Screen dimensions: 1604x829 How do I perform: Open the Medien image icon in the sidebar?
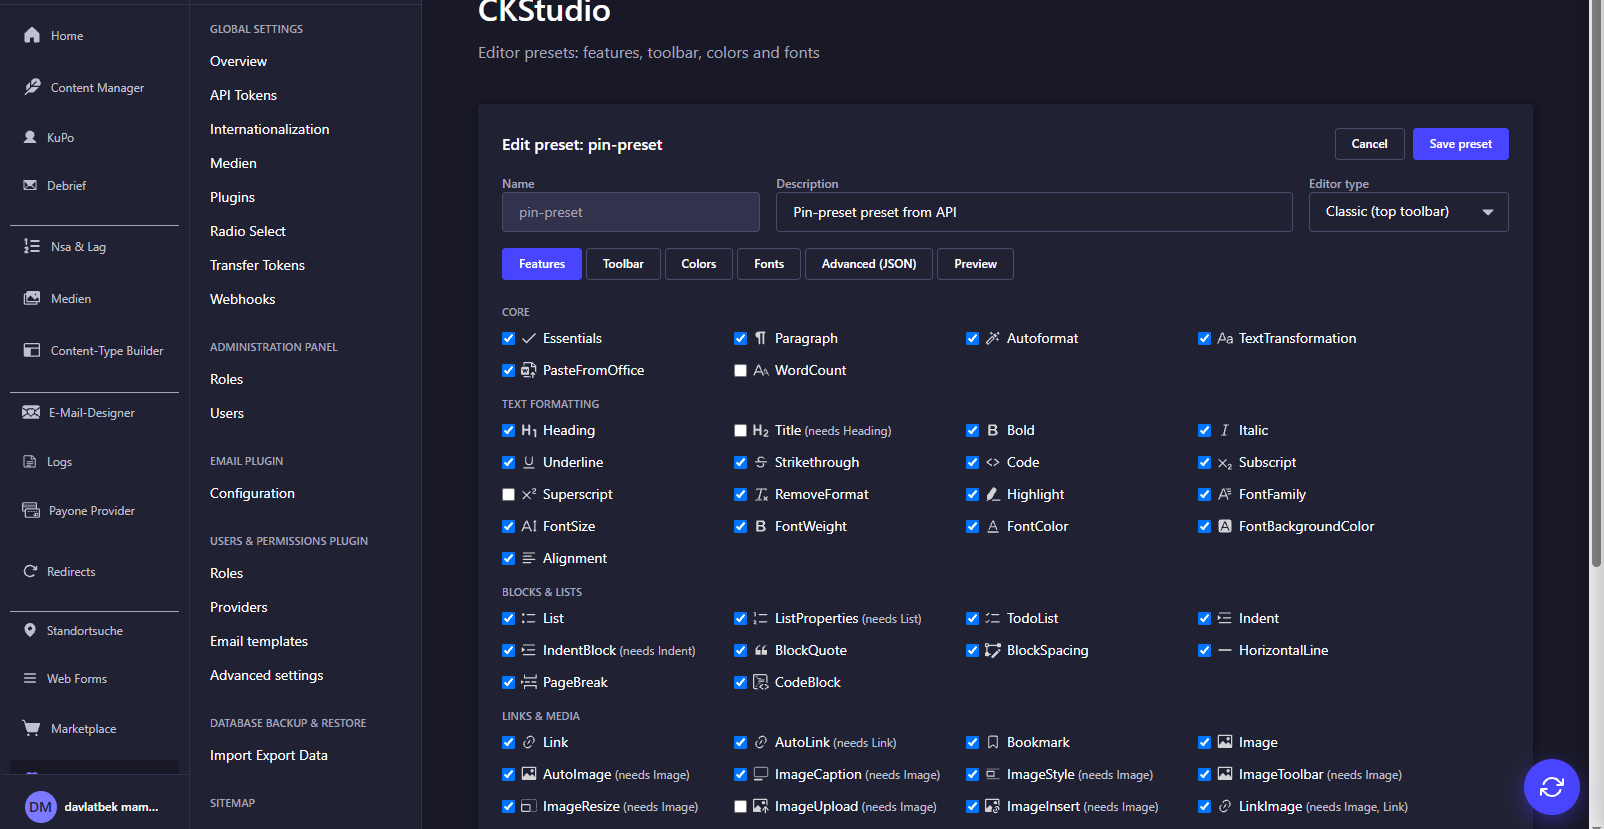point(32,298)
